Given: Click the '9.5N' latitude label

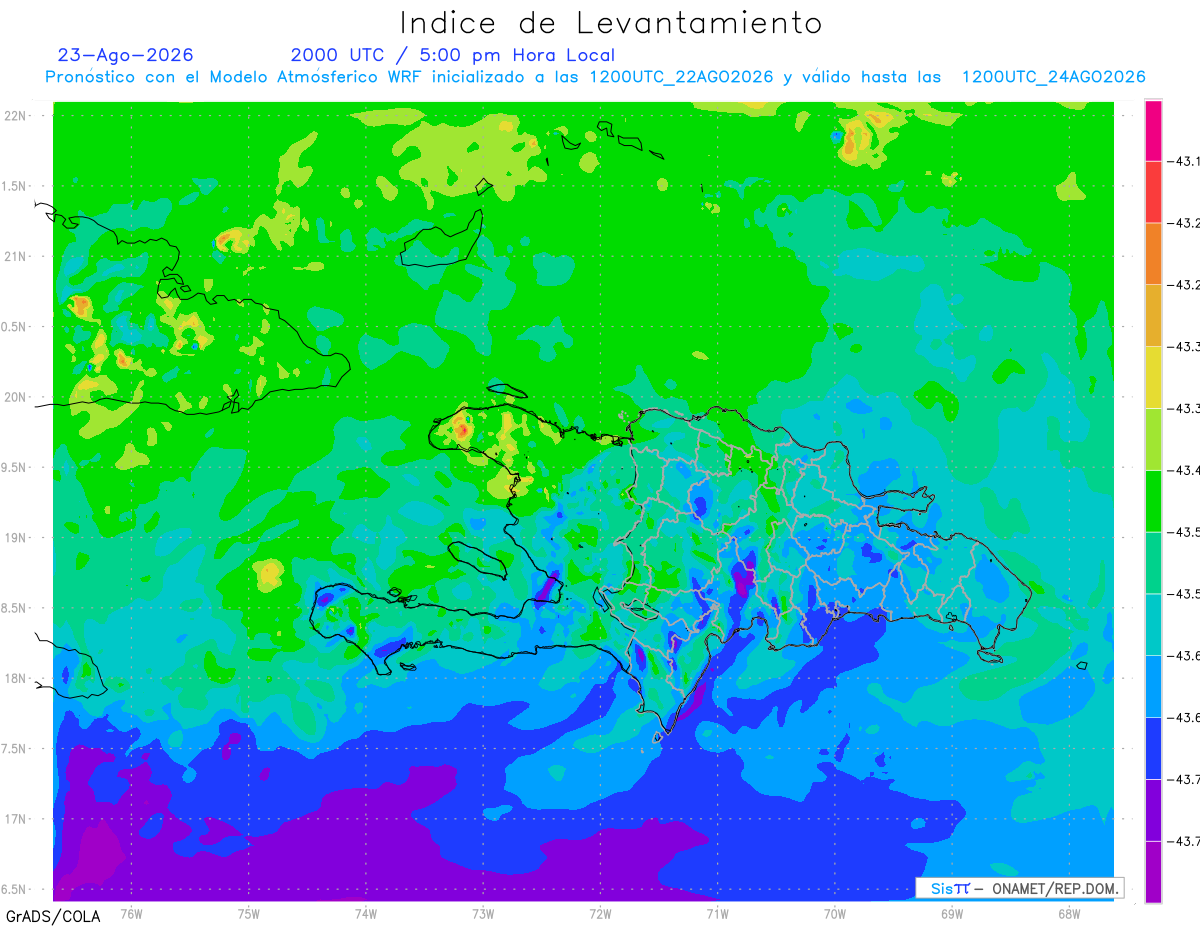Looking at the screenshot, I should pyautogui.click(x=13, y=467).
